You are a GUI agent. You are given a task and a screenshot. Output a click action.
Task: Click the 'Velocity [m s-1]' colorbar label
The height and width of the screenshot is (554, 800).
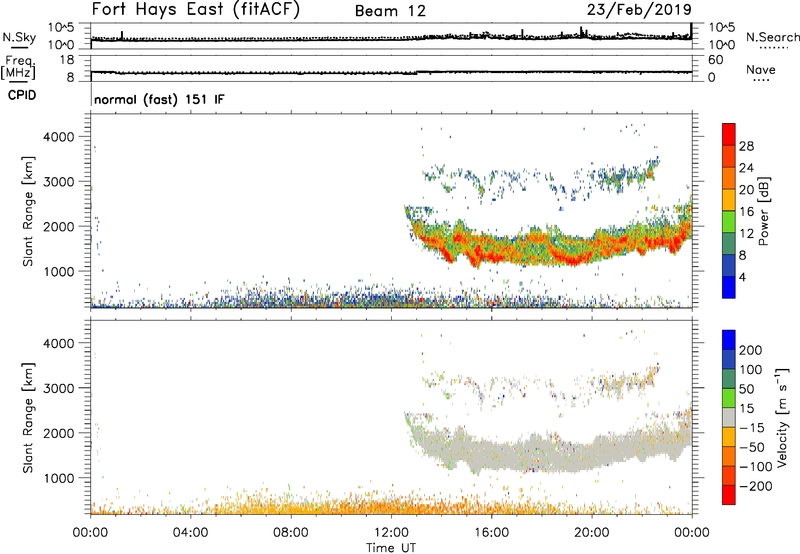[x=781, y=417]
